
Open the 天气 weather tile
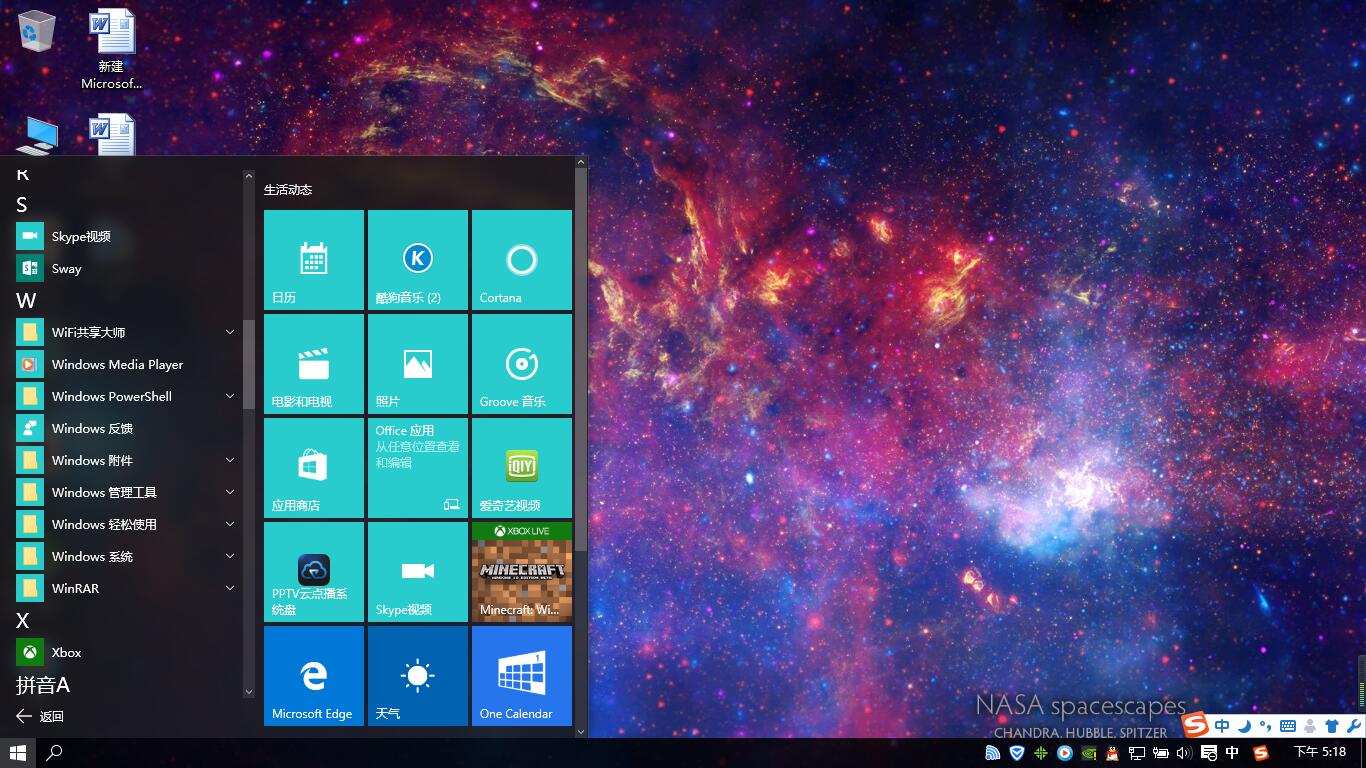[418, 676]
